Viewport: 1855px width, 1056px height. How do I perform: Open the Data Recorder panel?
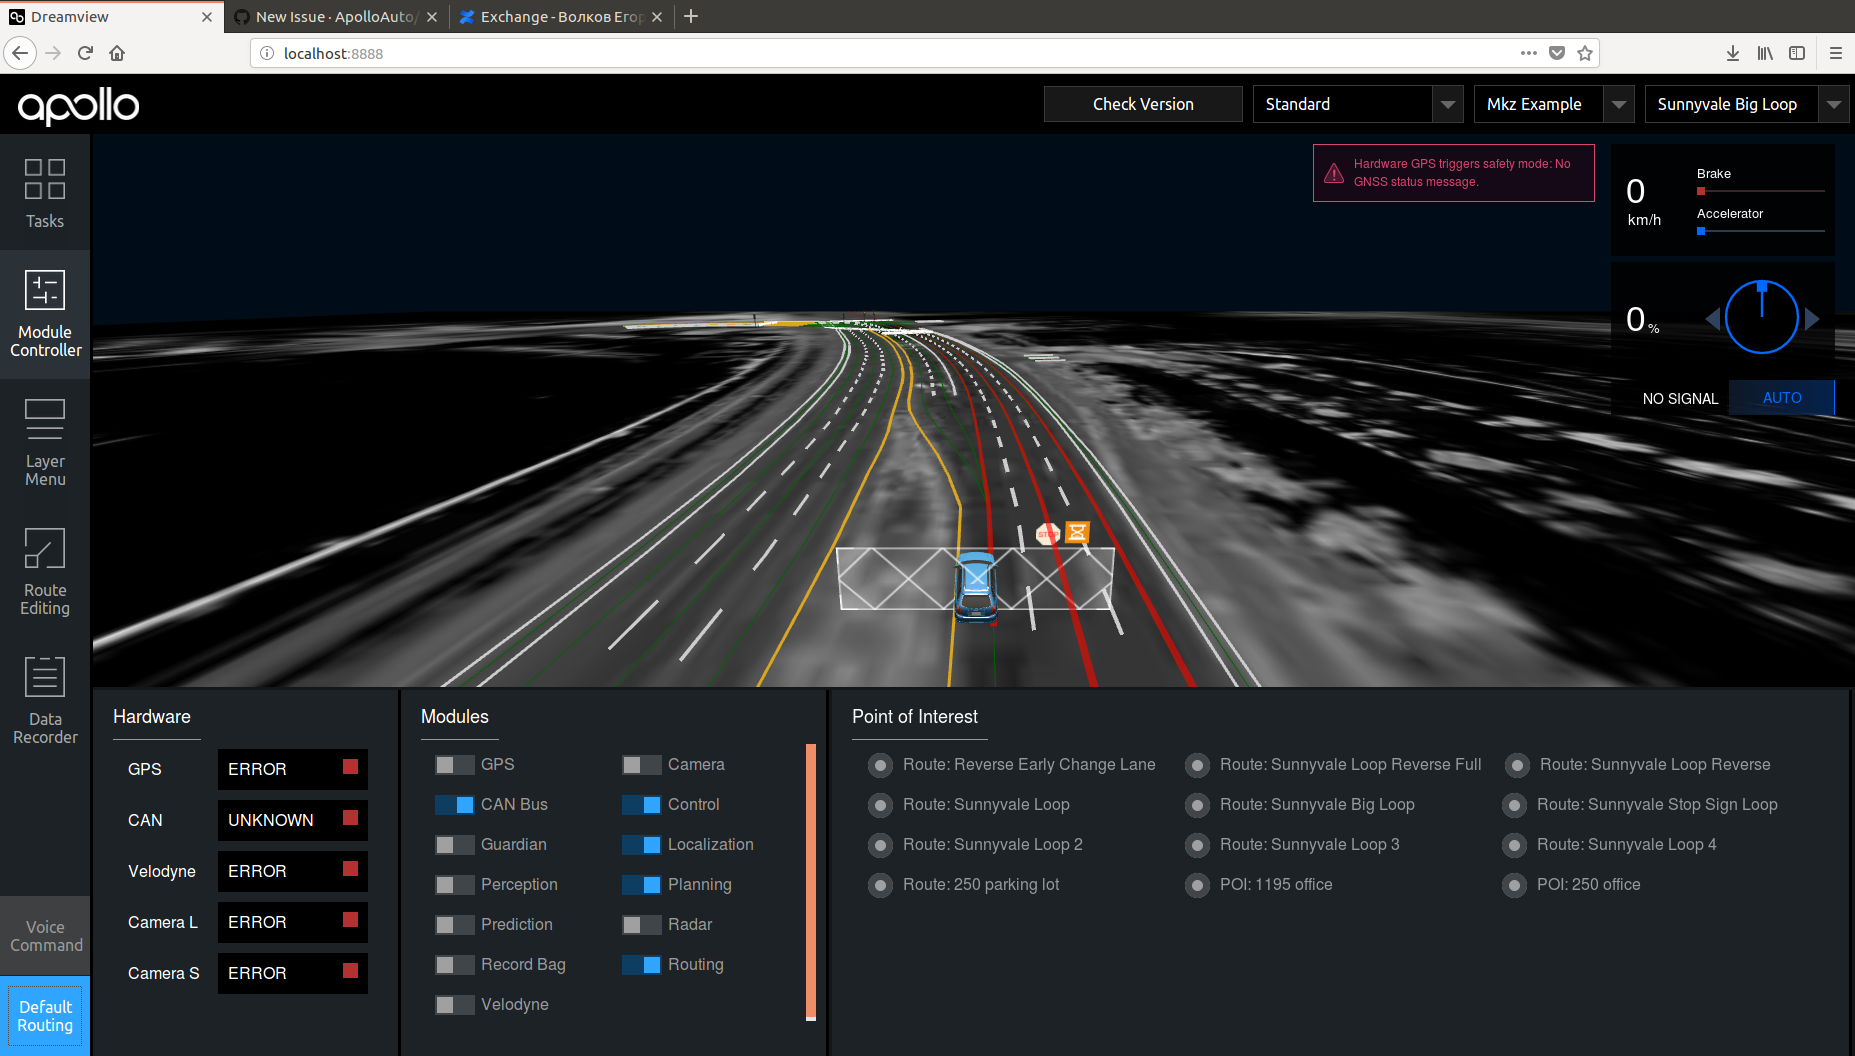coord(45,701)
